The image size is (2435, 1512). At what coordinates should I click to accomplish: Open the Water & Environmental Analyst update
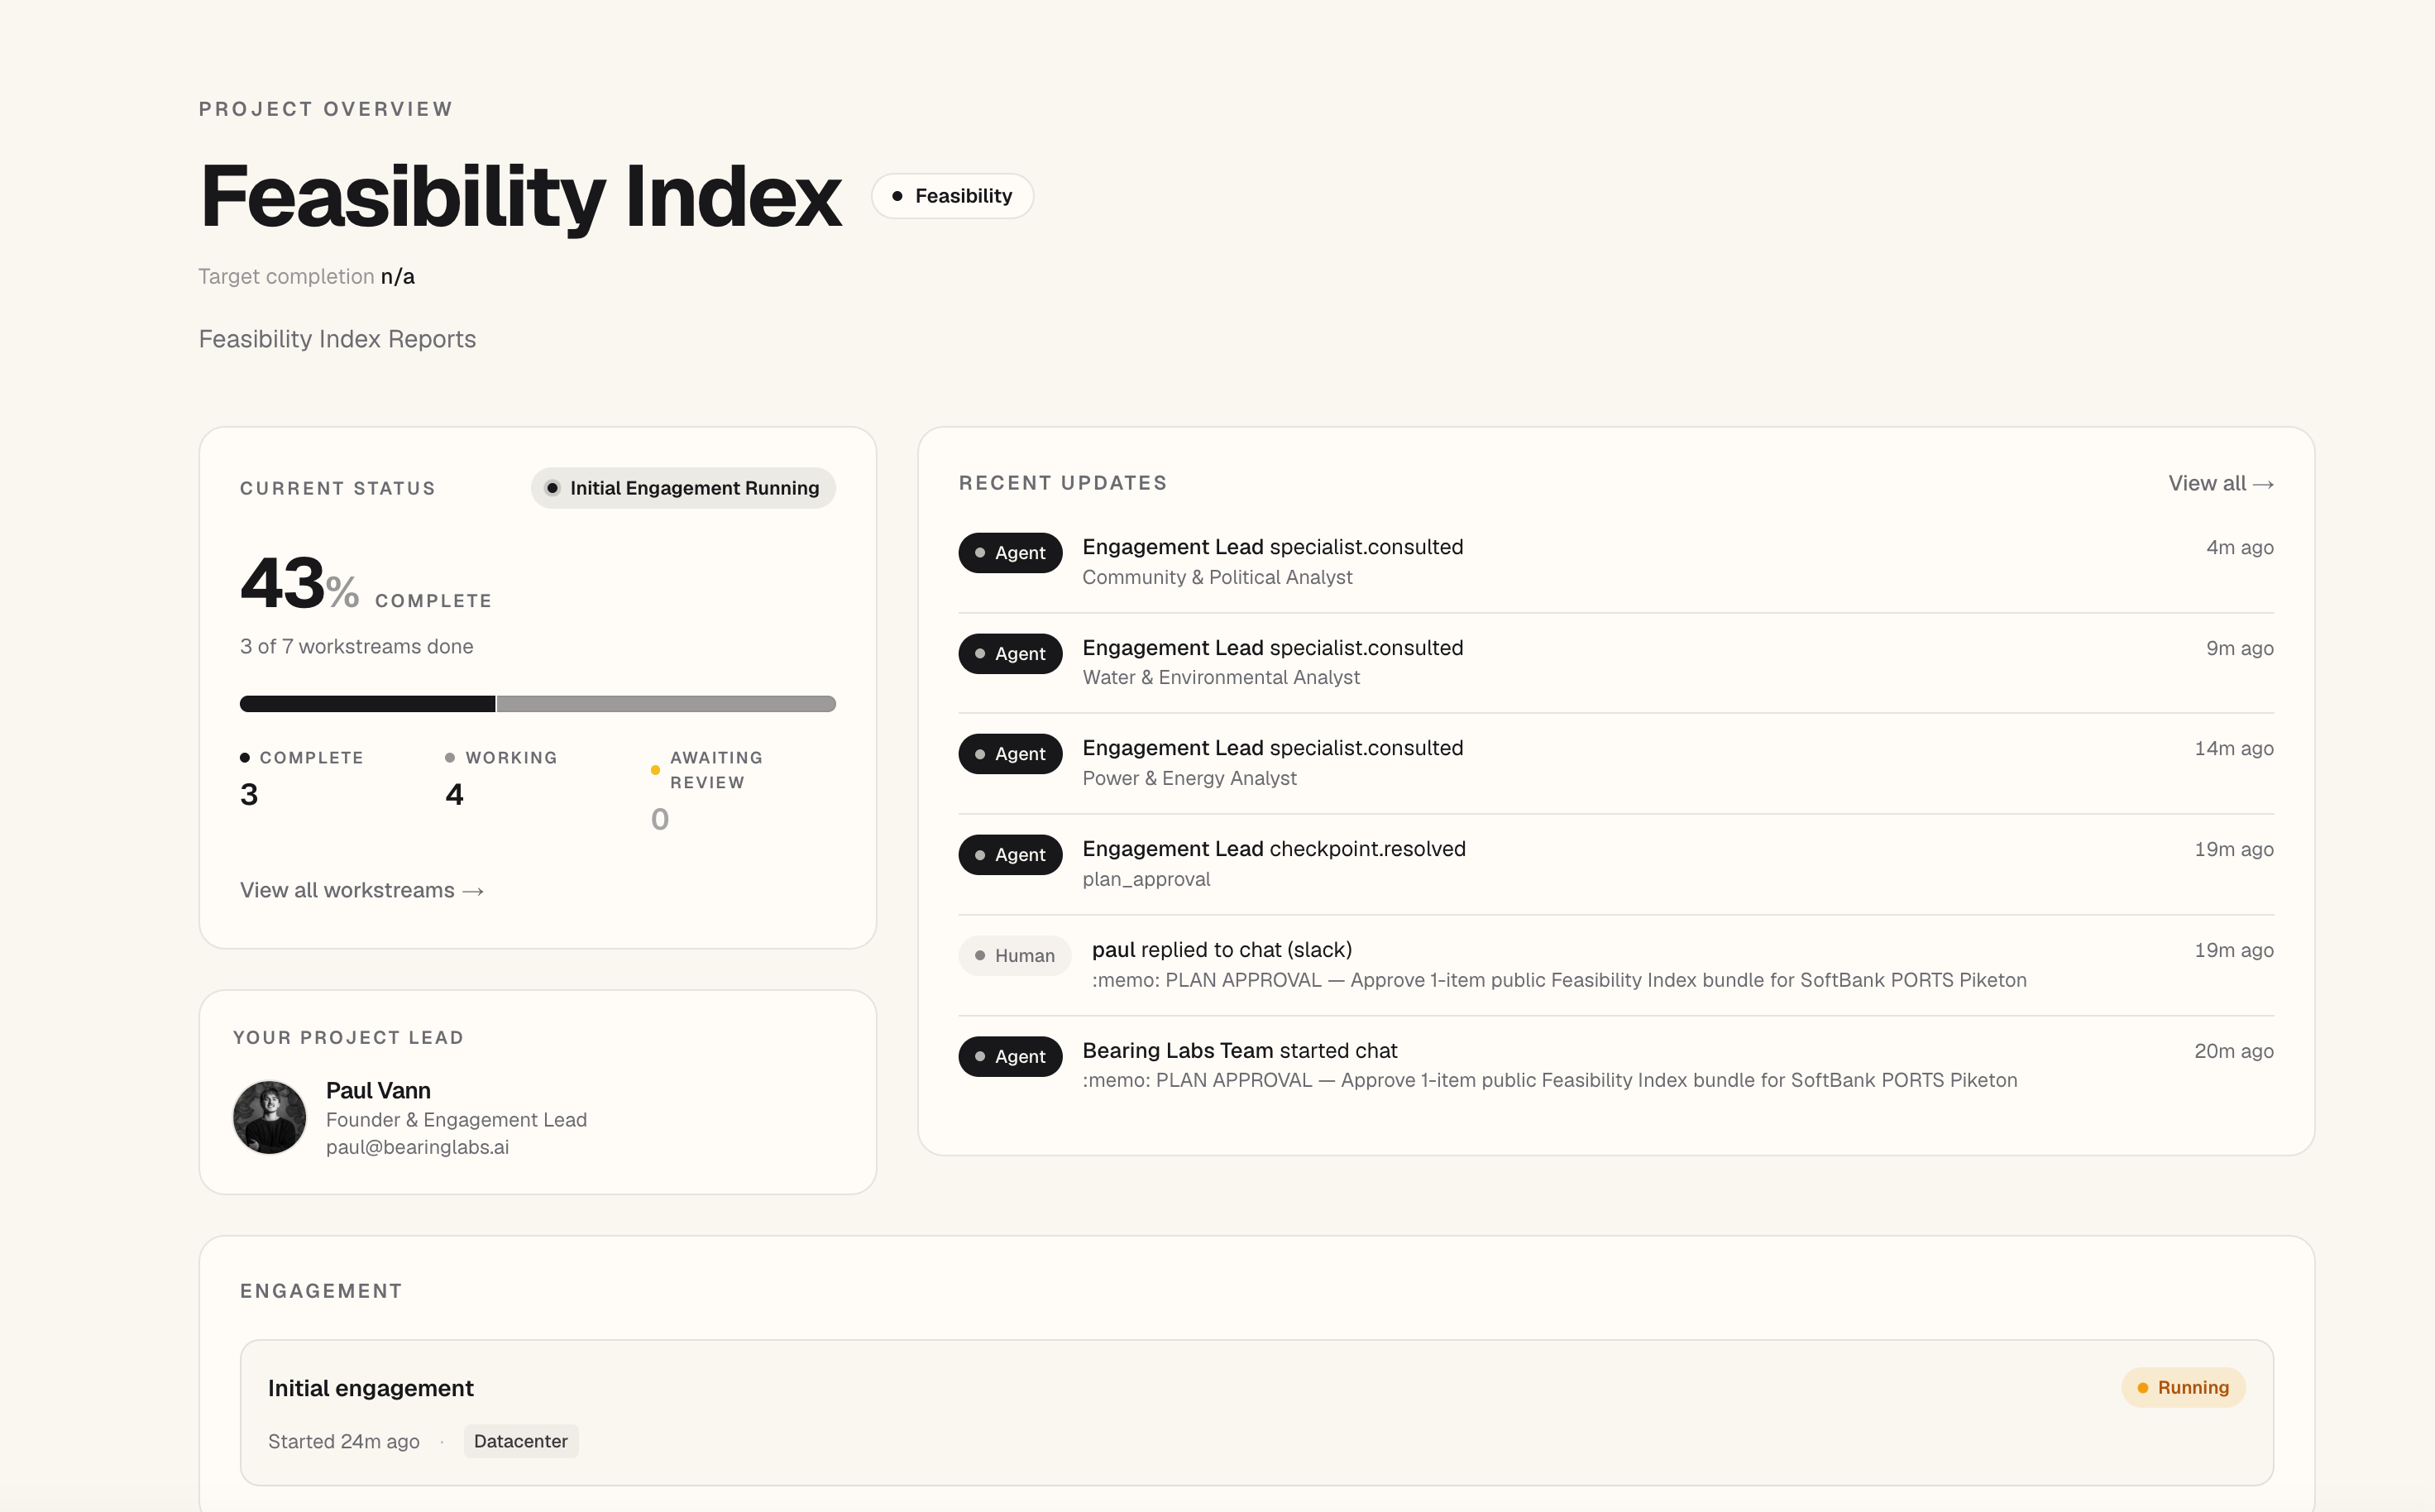point(1616,663)
